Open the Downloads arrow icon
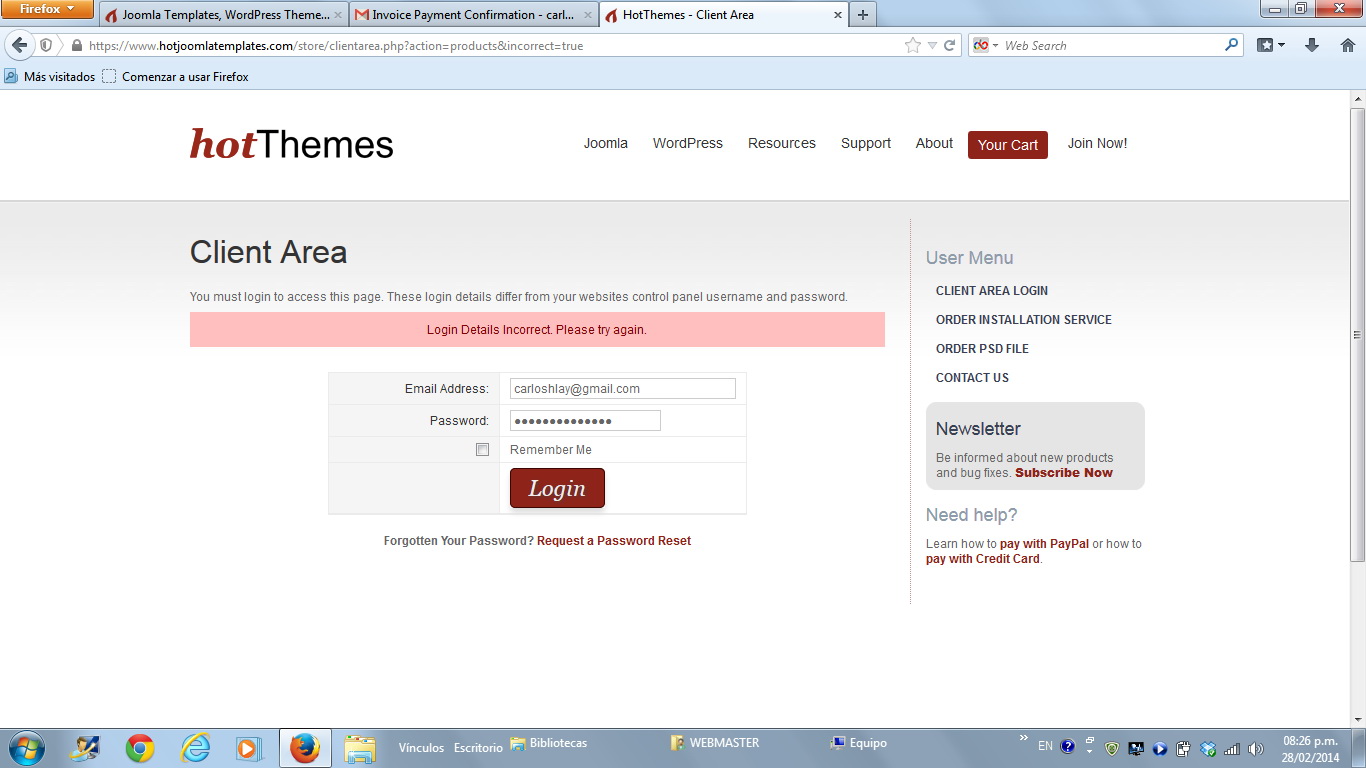1366x768 pixels. point(1312,45)
